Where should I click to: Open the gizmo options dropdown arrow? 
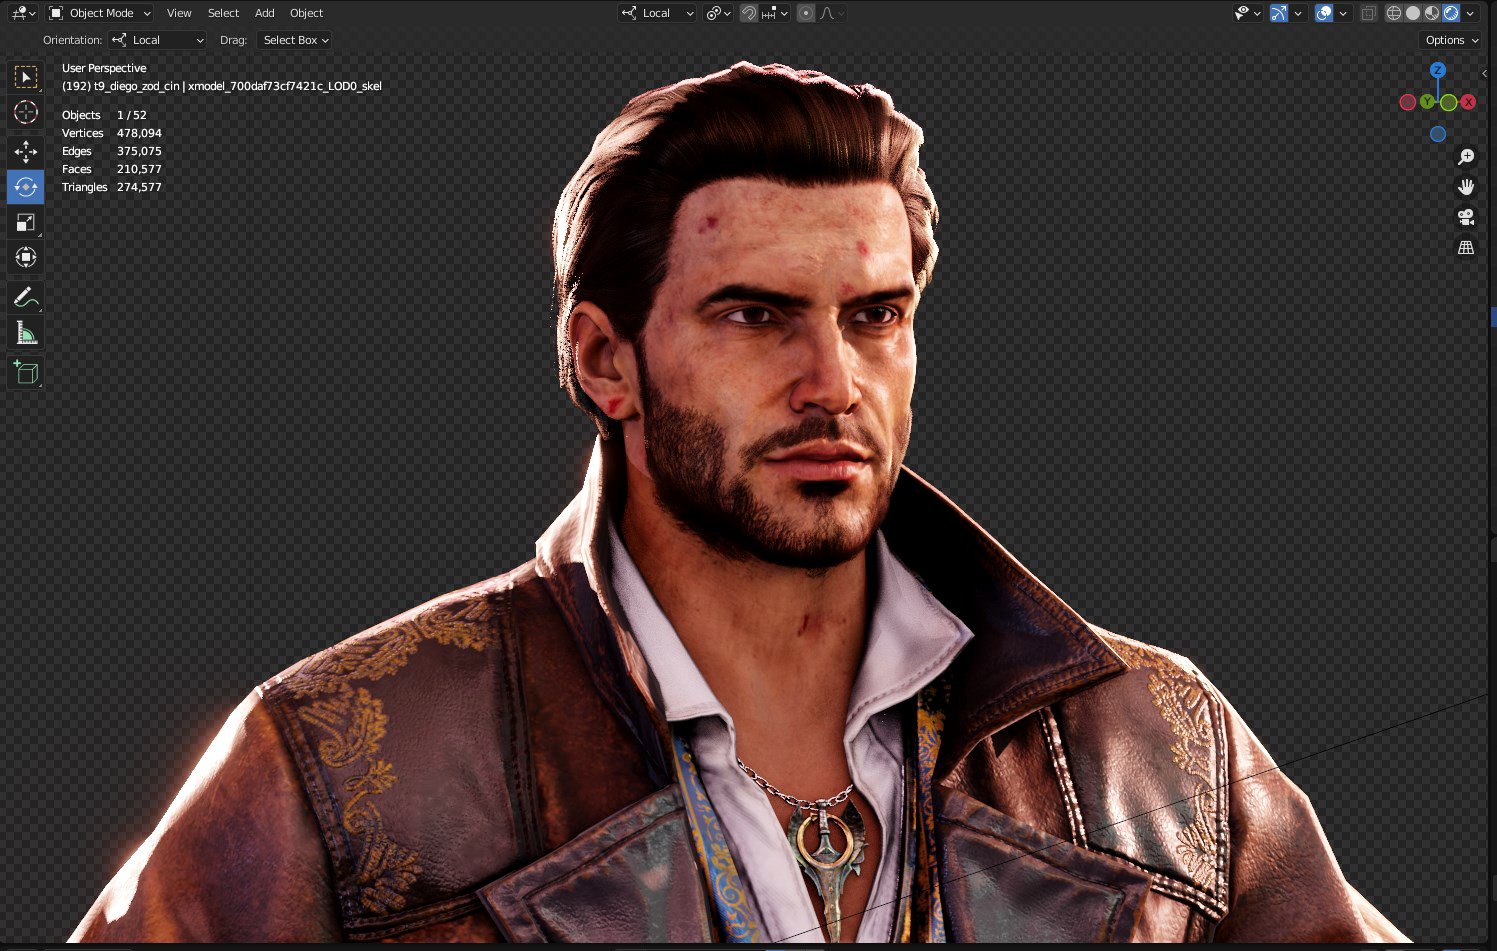pyautogui.click(x=1298, y=13)
